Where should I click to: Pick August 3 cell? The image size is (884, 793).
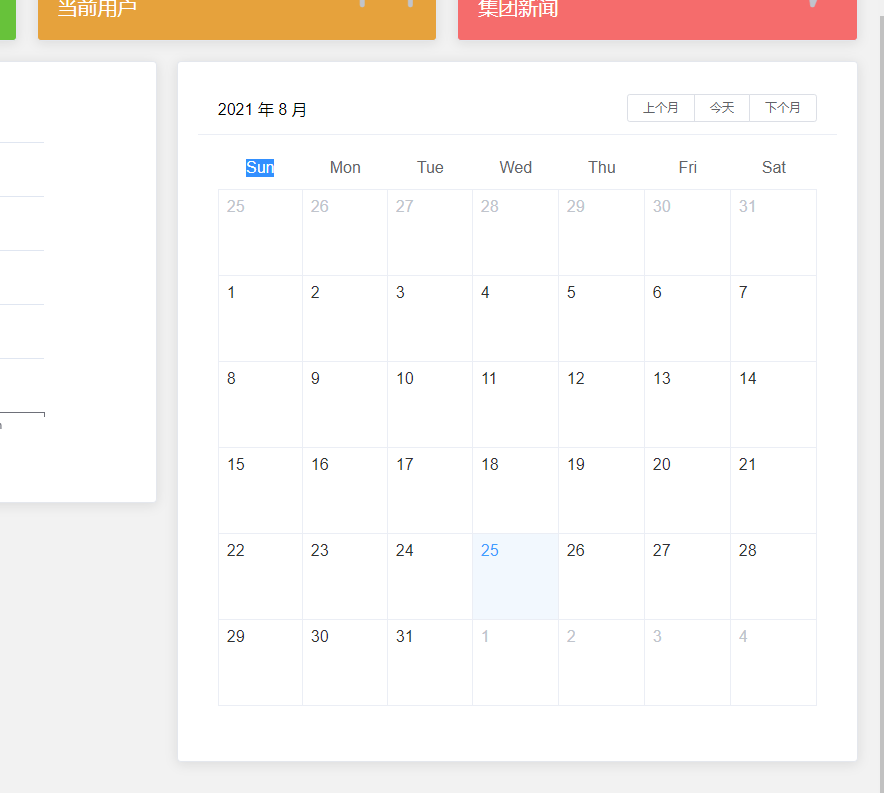coord(430,319)
